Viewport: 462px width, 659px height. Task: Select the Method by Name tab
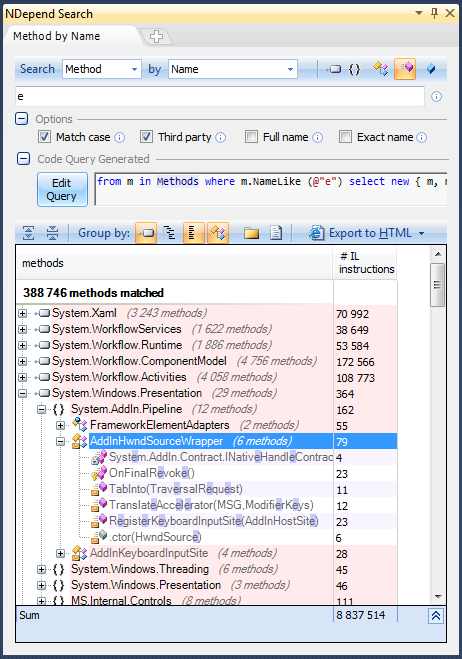click(57, 36)
